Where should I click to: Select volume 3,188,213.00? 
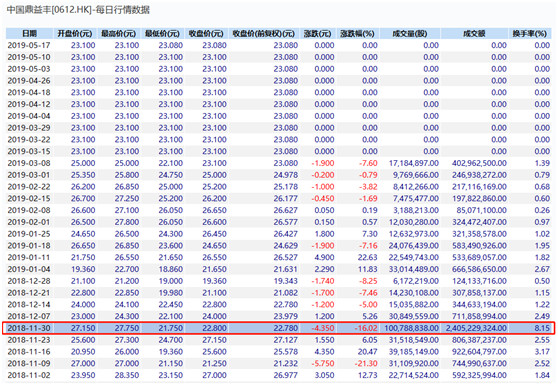[x=416, y=210]
